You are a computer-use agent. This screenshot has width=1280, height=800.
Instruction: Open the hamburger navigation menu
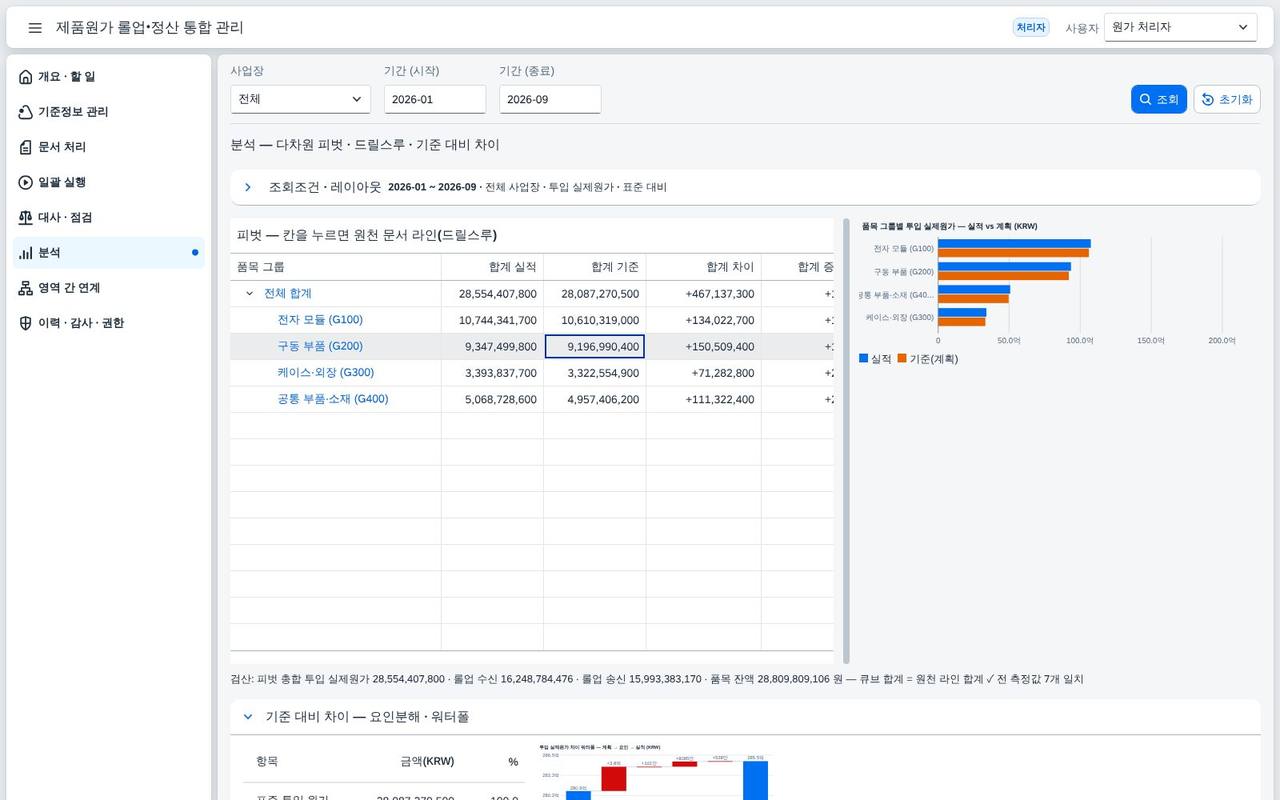tap(35, 28)
